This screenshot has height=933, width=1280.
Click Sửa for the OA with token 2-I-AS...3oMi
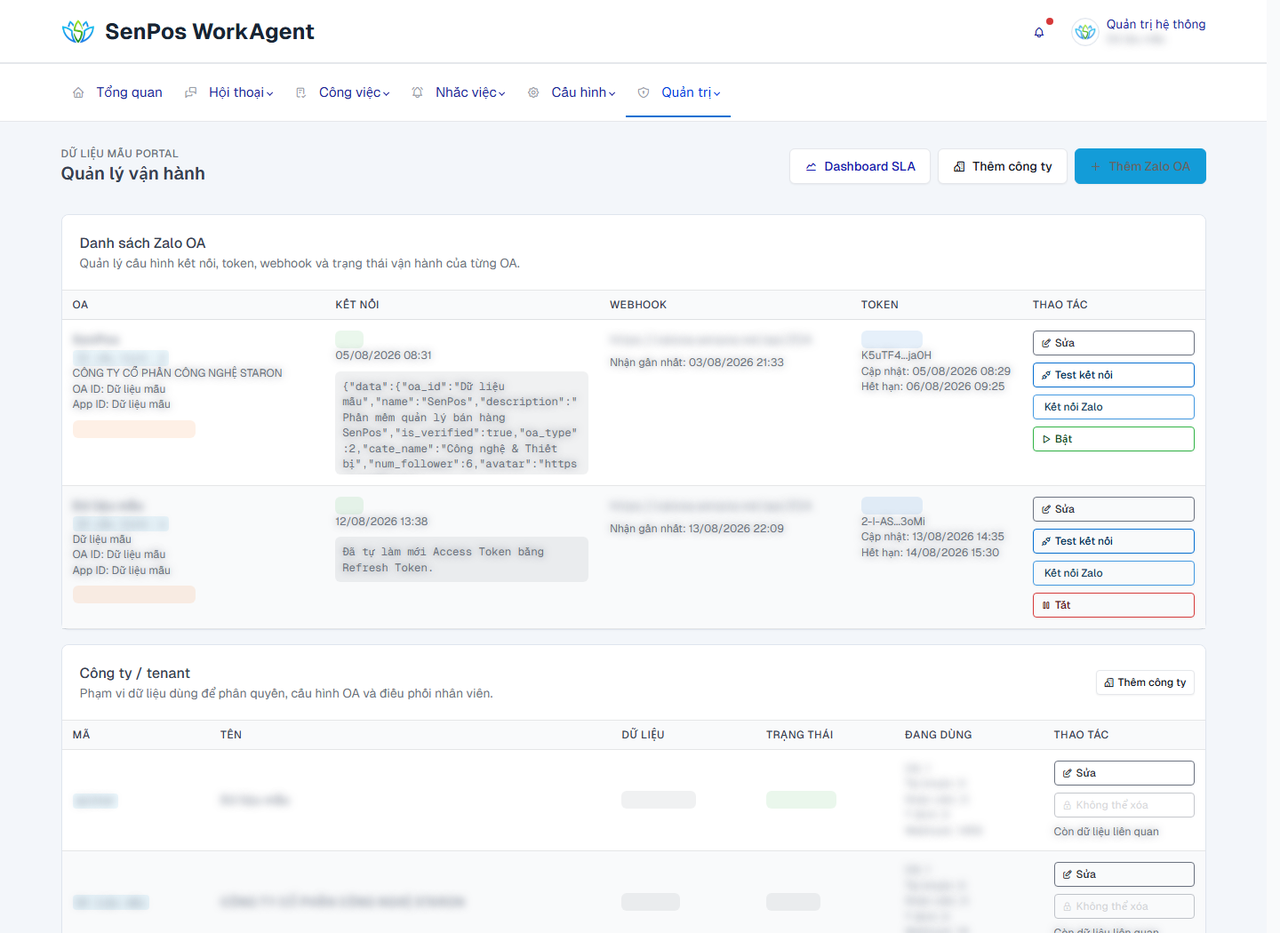click(1113, 509)
